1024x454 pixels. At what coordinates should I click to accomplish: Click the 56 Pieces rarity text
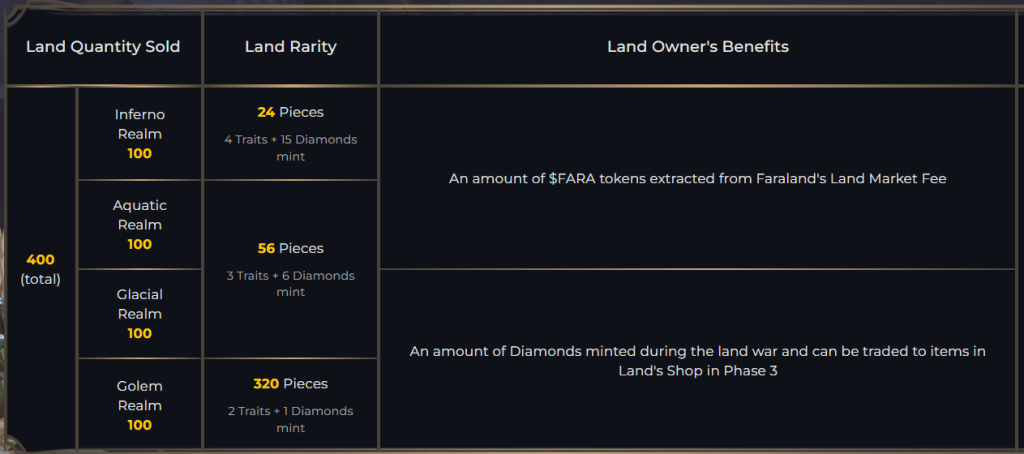pyautogui.click(x=290, y=248)
